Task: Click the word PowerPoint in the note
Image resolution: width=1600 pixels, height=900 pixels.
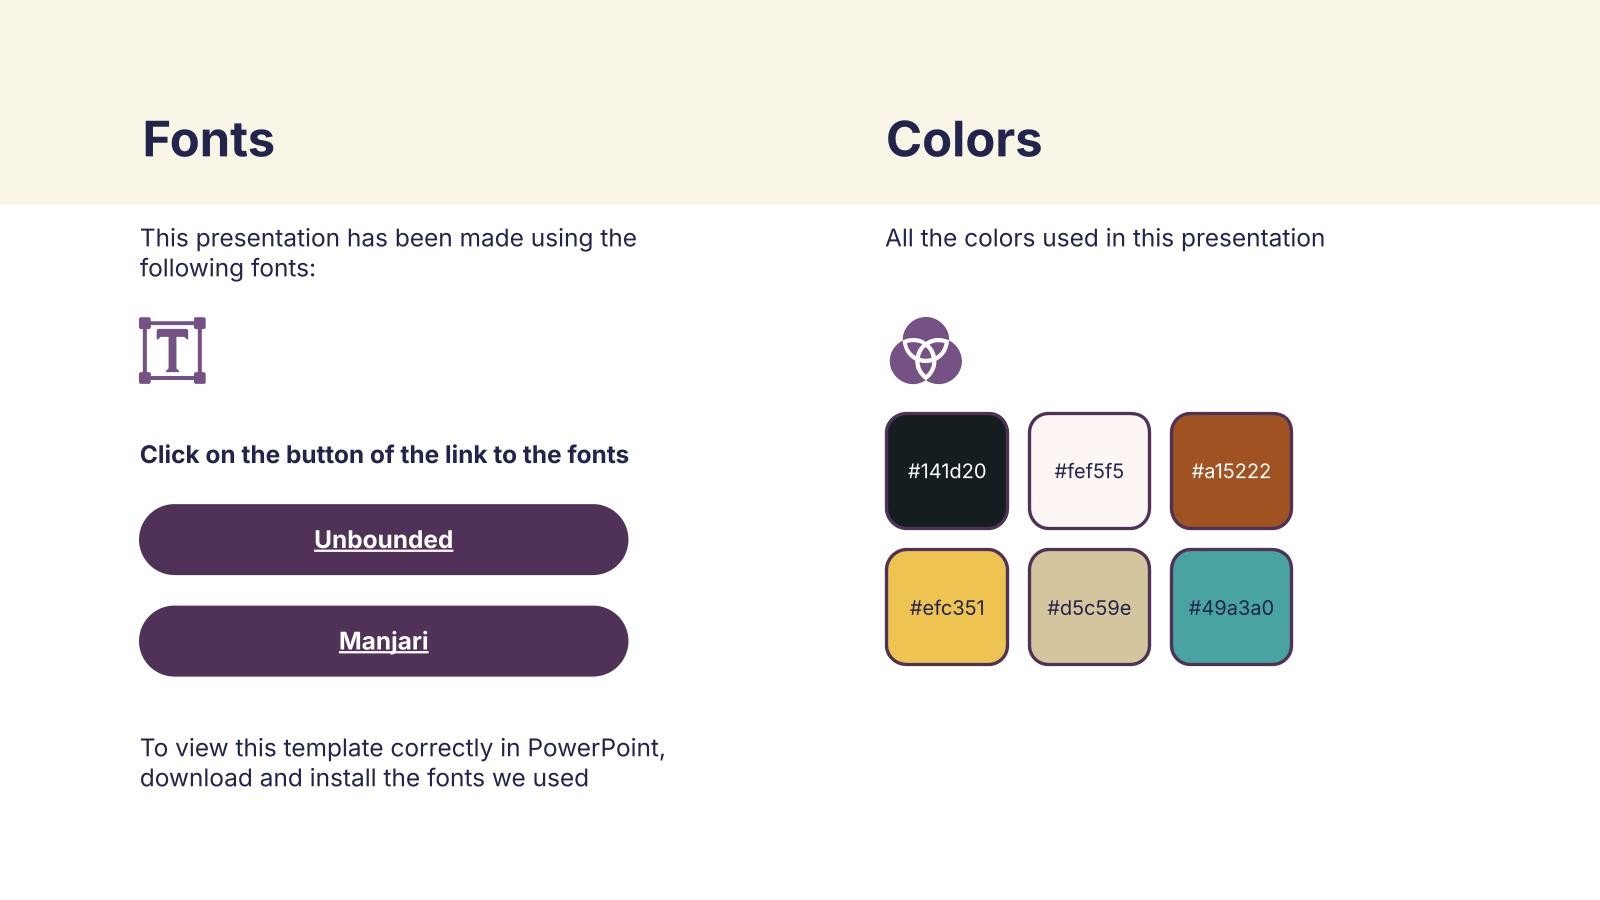Action: [x=596, y=748]
